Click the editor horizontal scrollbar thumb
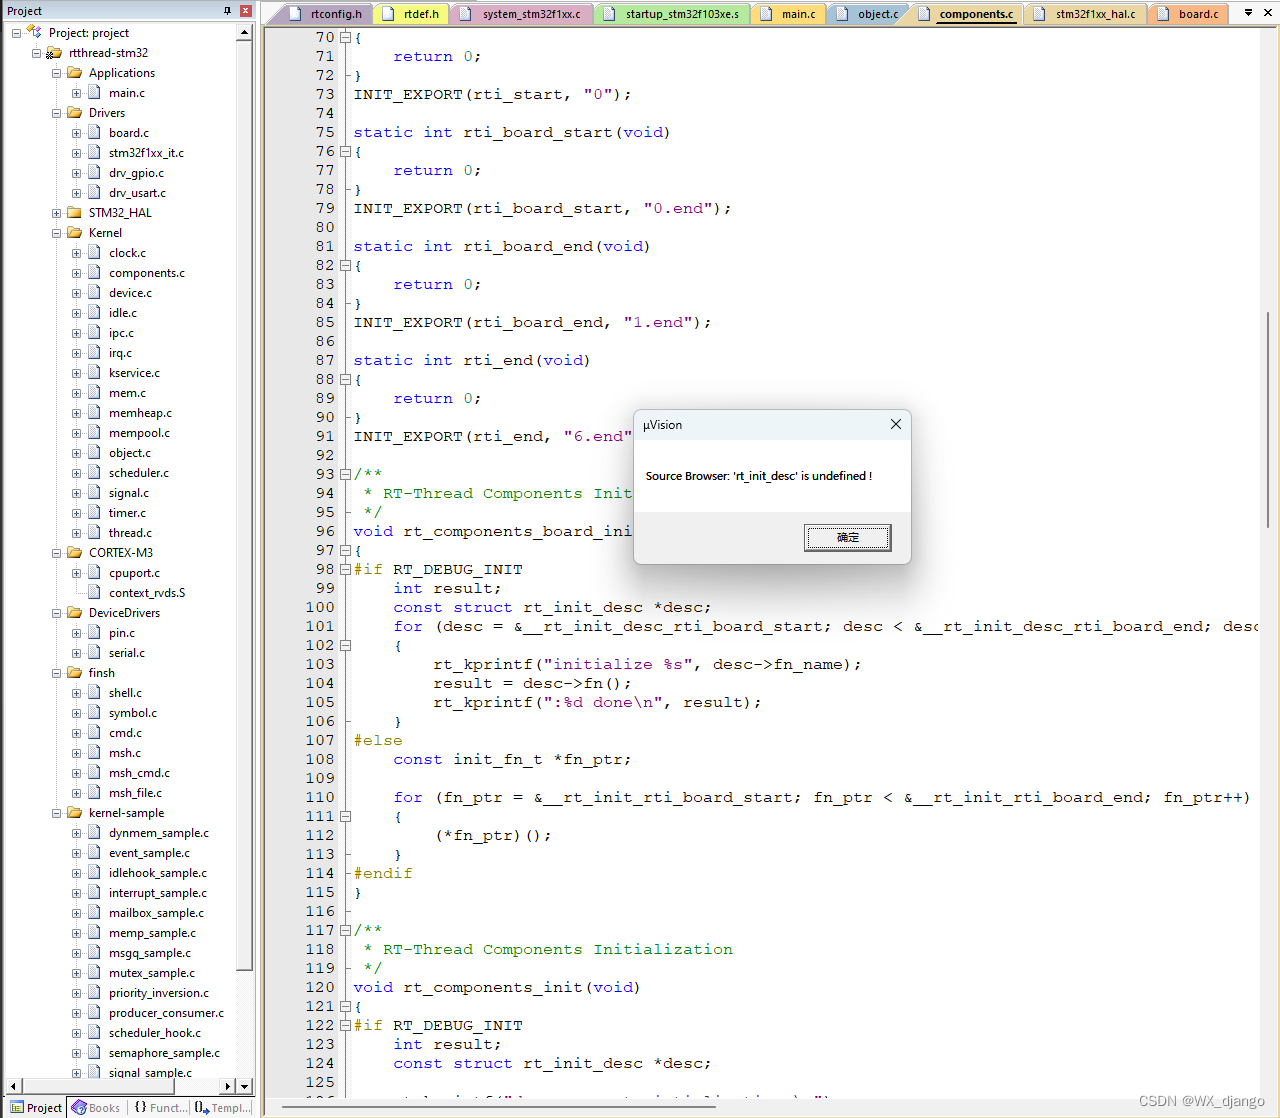1280x1118 pixels. (x=498, y=1106)
